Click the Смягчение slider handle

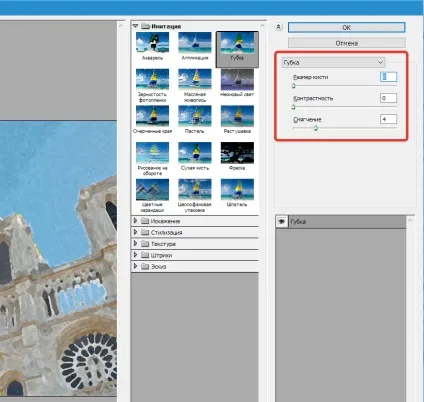315,128
